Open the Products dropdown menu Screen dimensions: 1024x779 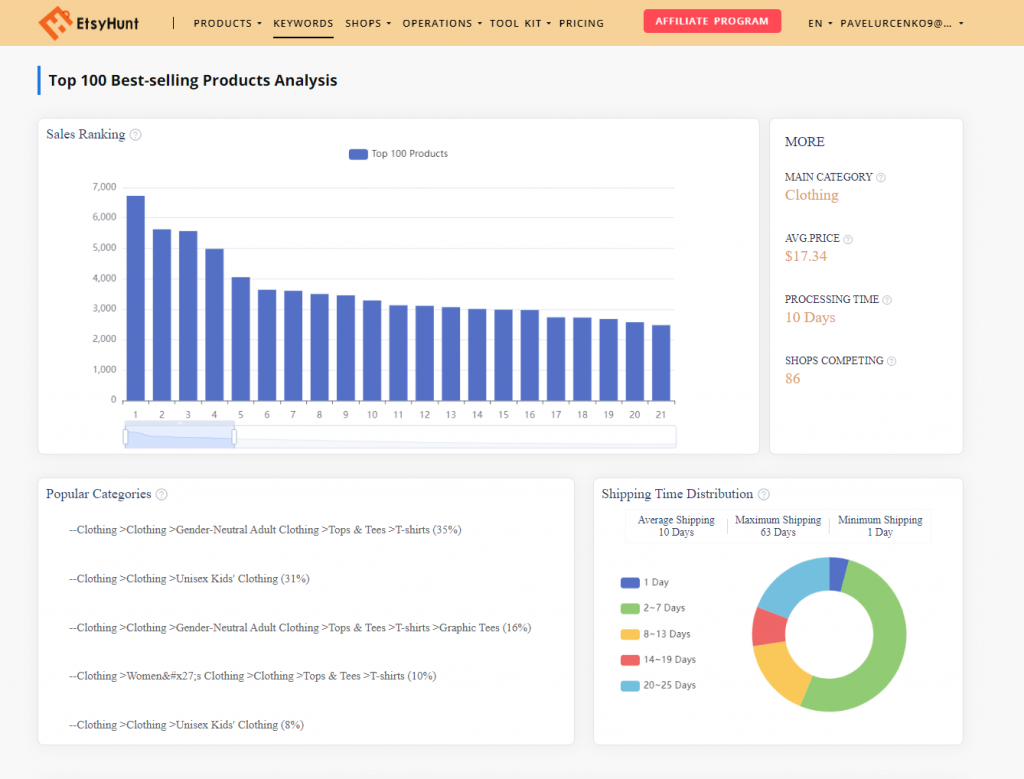[x=227, y=23]
